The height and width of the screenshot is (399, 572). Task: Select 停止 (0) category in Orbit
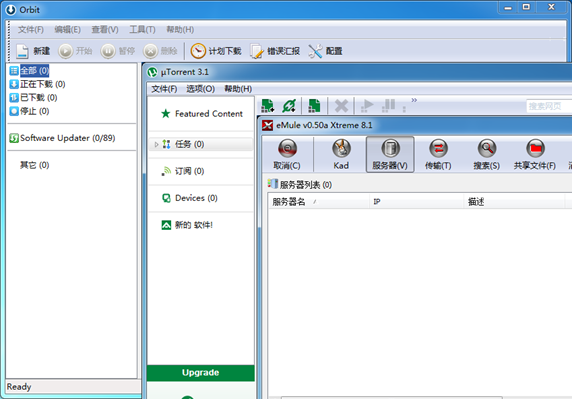pos(34,111)
